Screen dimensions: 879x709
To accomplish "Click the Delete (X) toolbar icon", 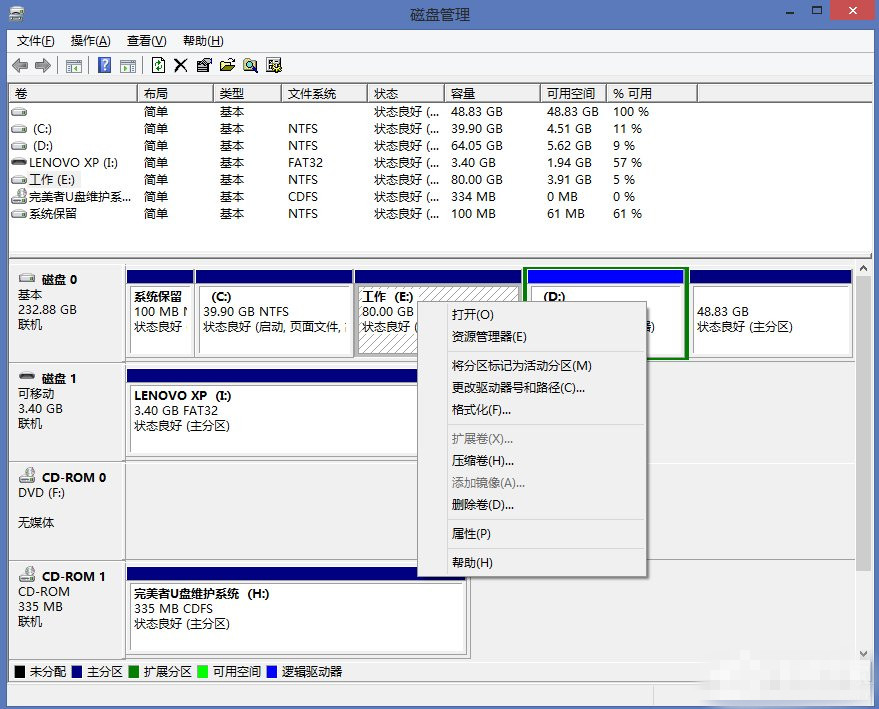I will point(182,65).
